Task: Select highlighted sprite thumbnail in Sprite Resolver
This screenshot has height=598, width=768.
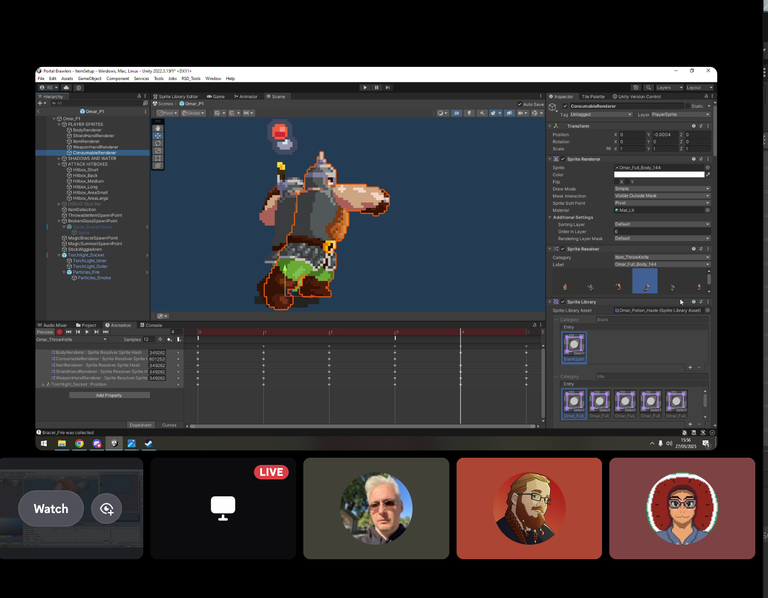Action: [x=645, y=282]
